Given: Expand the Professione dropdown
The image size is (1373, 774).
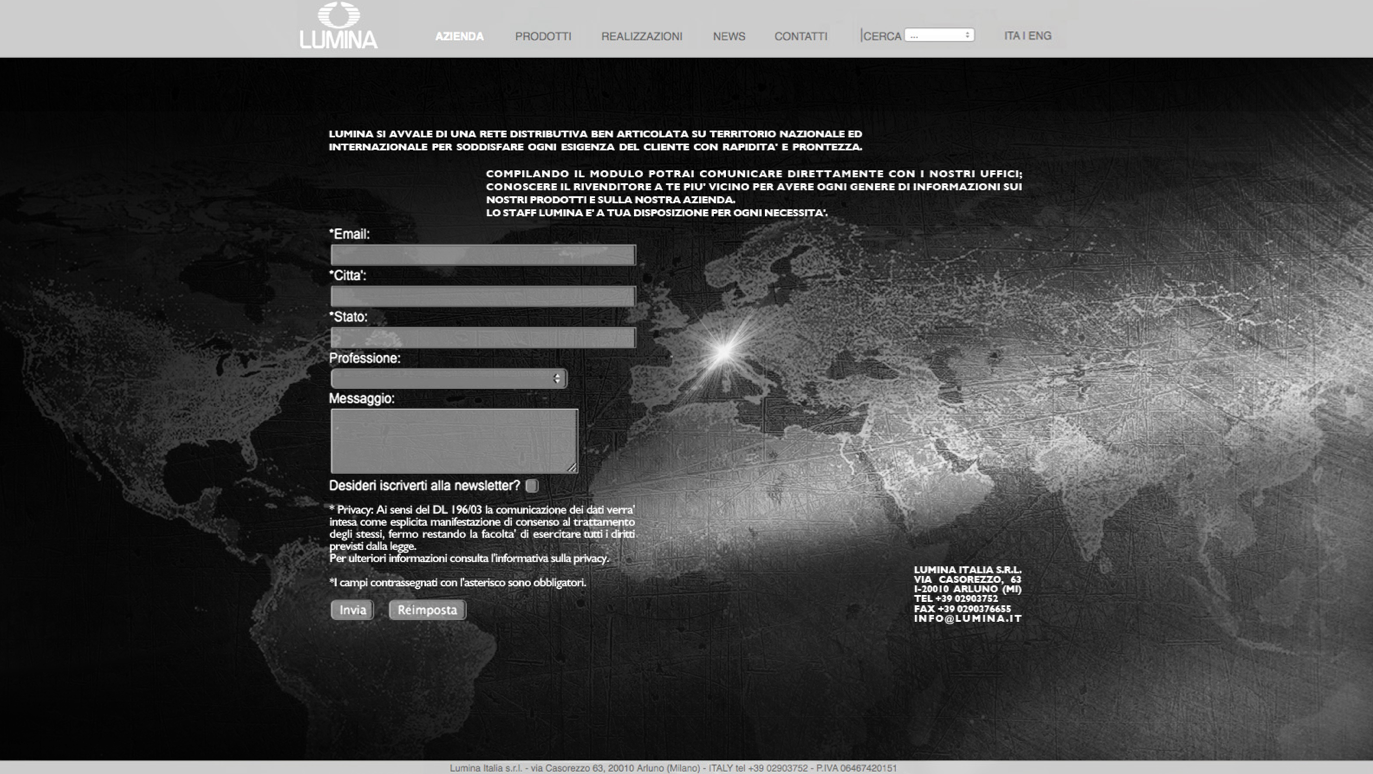Looking at the screenshot, I should pyautogui.click(x=449, y=378).
